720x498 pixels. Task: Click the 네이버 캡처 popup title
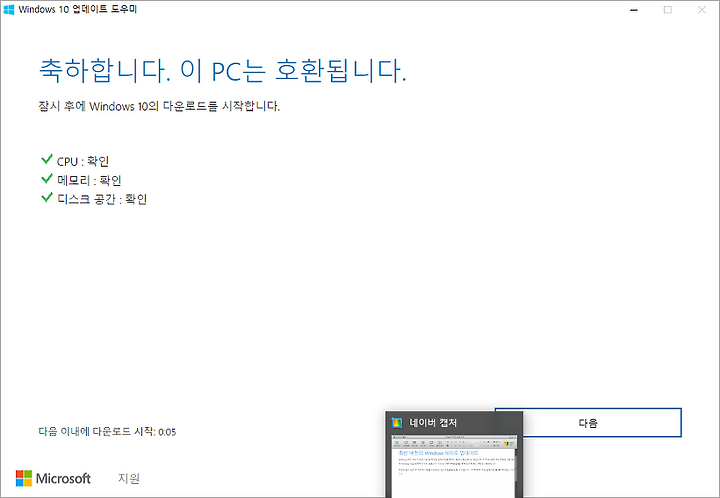click(433, 423)
